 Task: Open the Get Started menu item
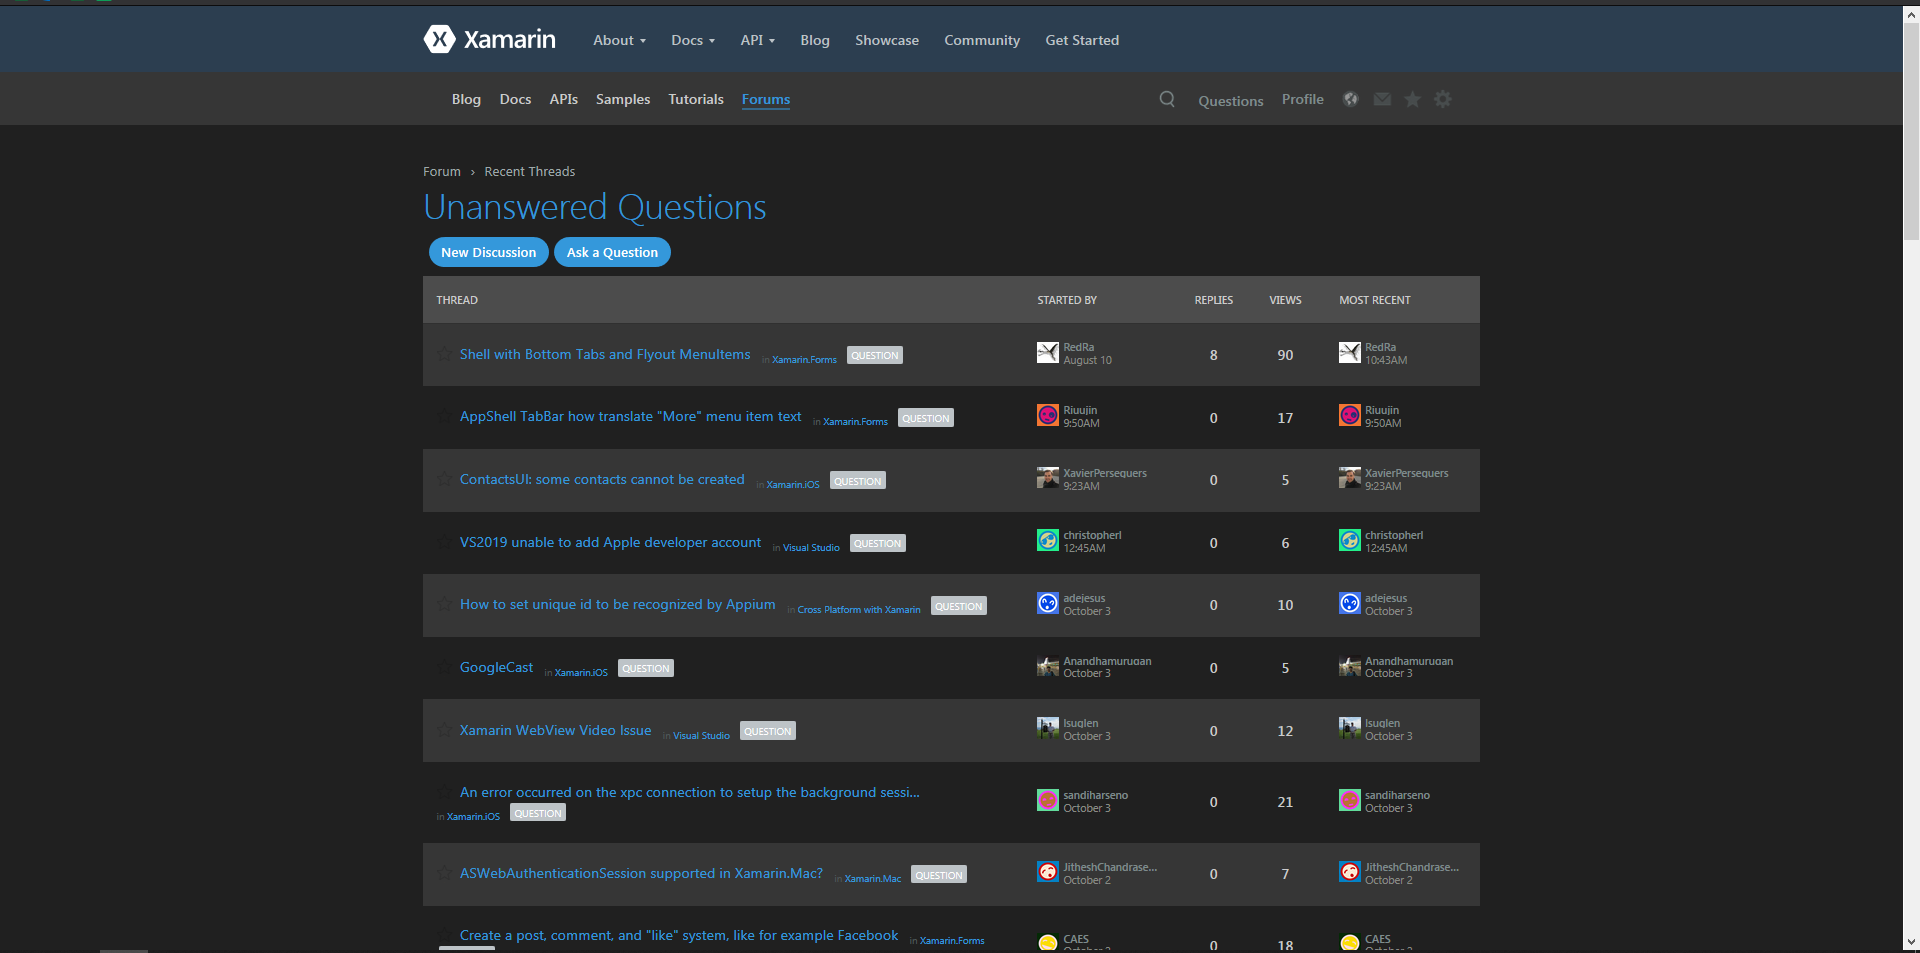pos(1082,40)
